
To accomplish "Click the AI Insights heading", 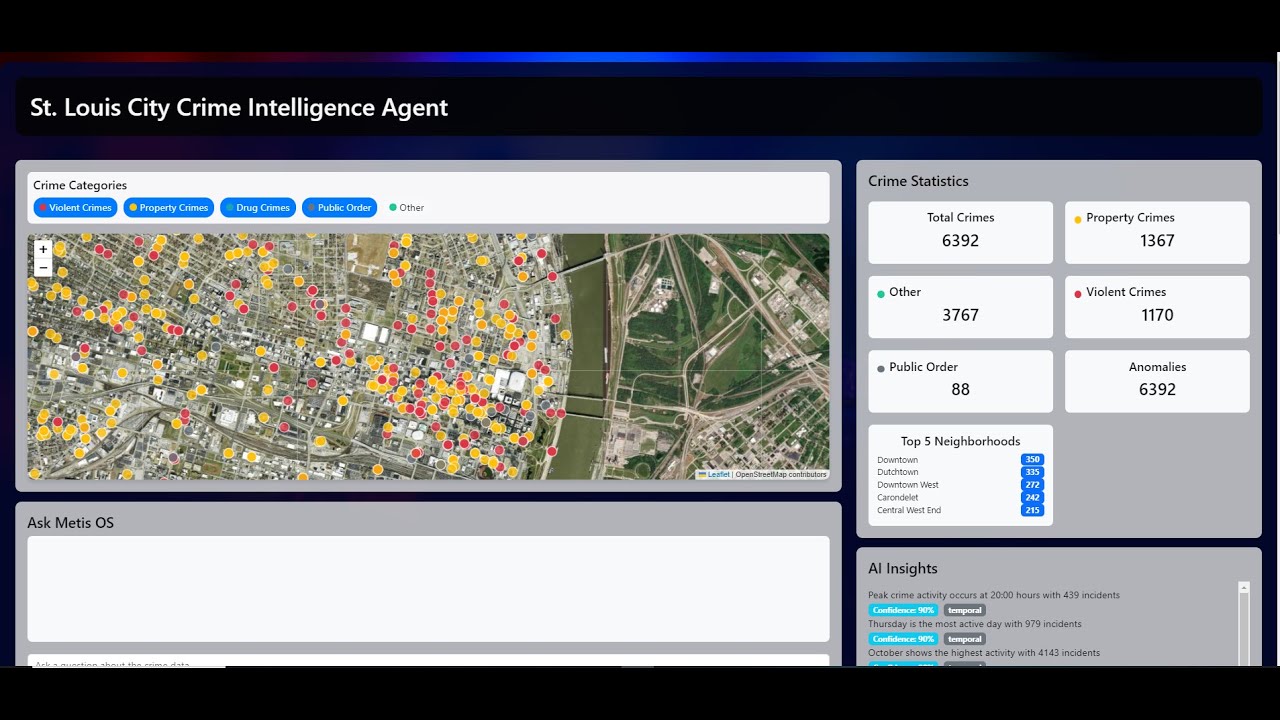I will click(x=903, y=569).
